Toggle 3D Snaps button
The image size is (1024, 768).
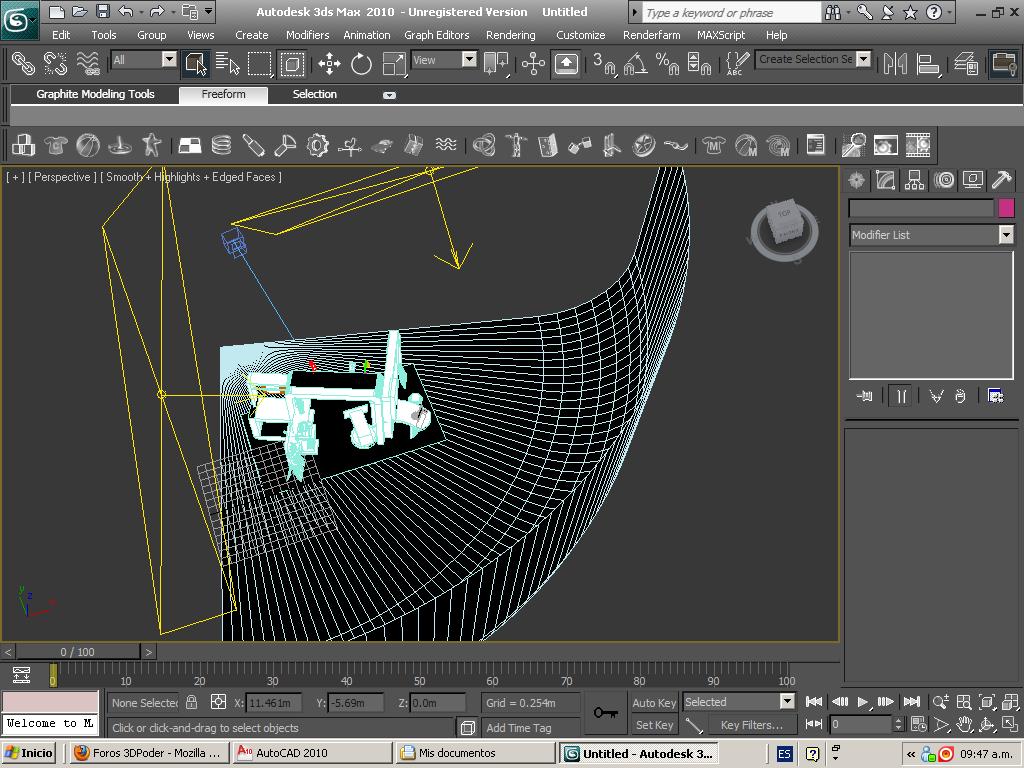(x=605, y=63)
